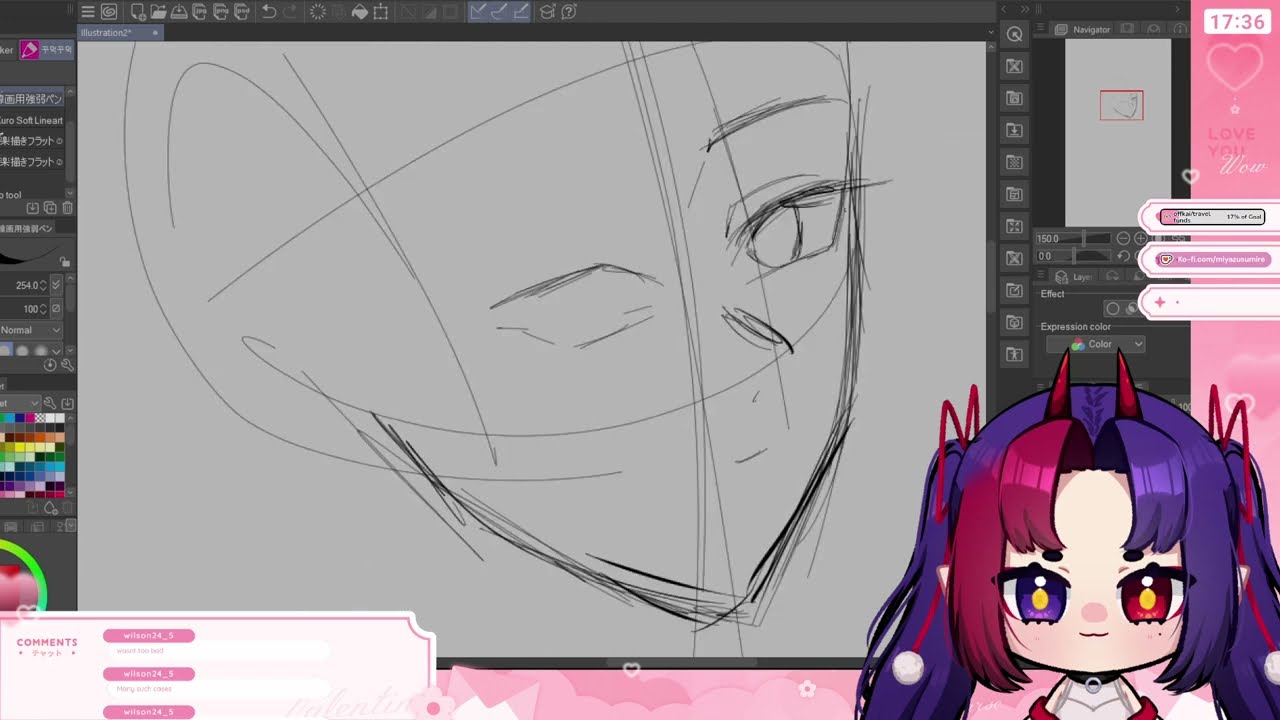The image size is (1280, 720).
Task: Reset tool property to initial settings
Action: click(x=51, y=365)
